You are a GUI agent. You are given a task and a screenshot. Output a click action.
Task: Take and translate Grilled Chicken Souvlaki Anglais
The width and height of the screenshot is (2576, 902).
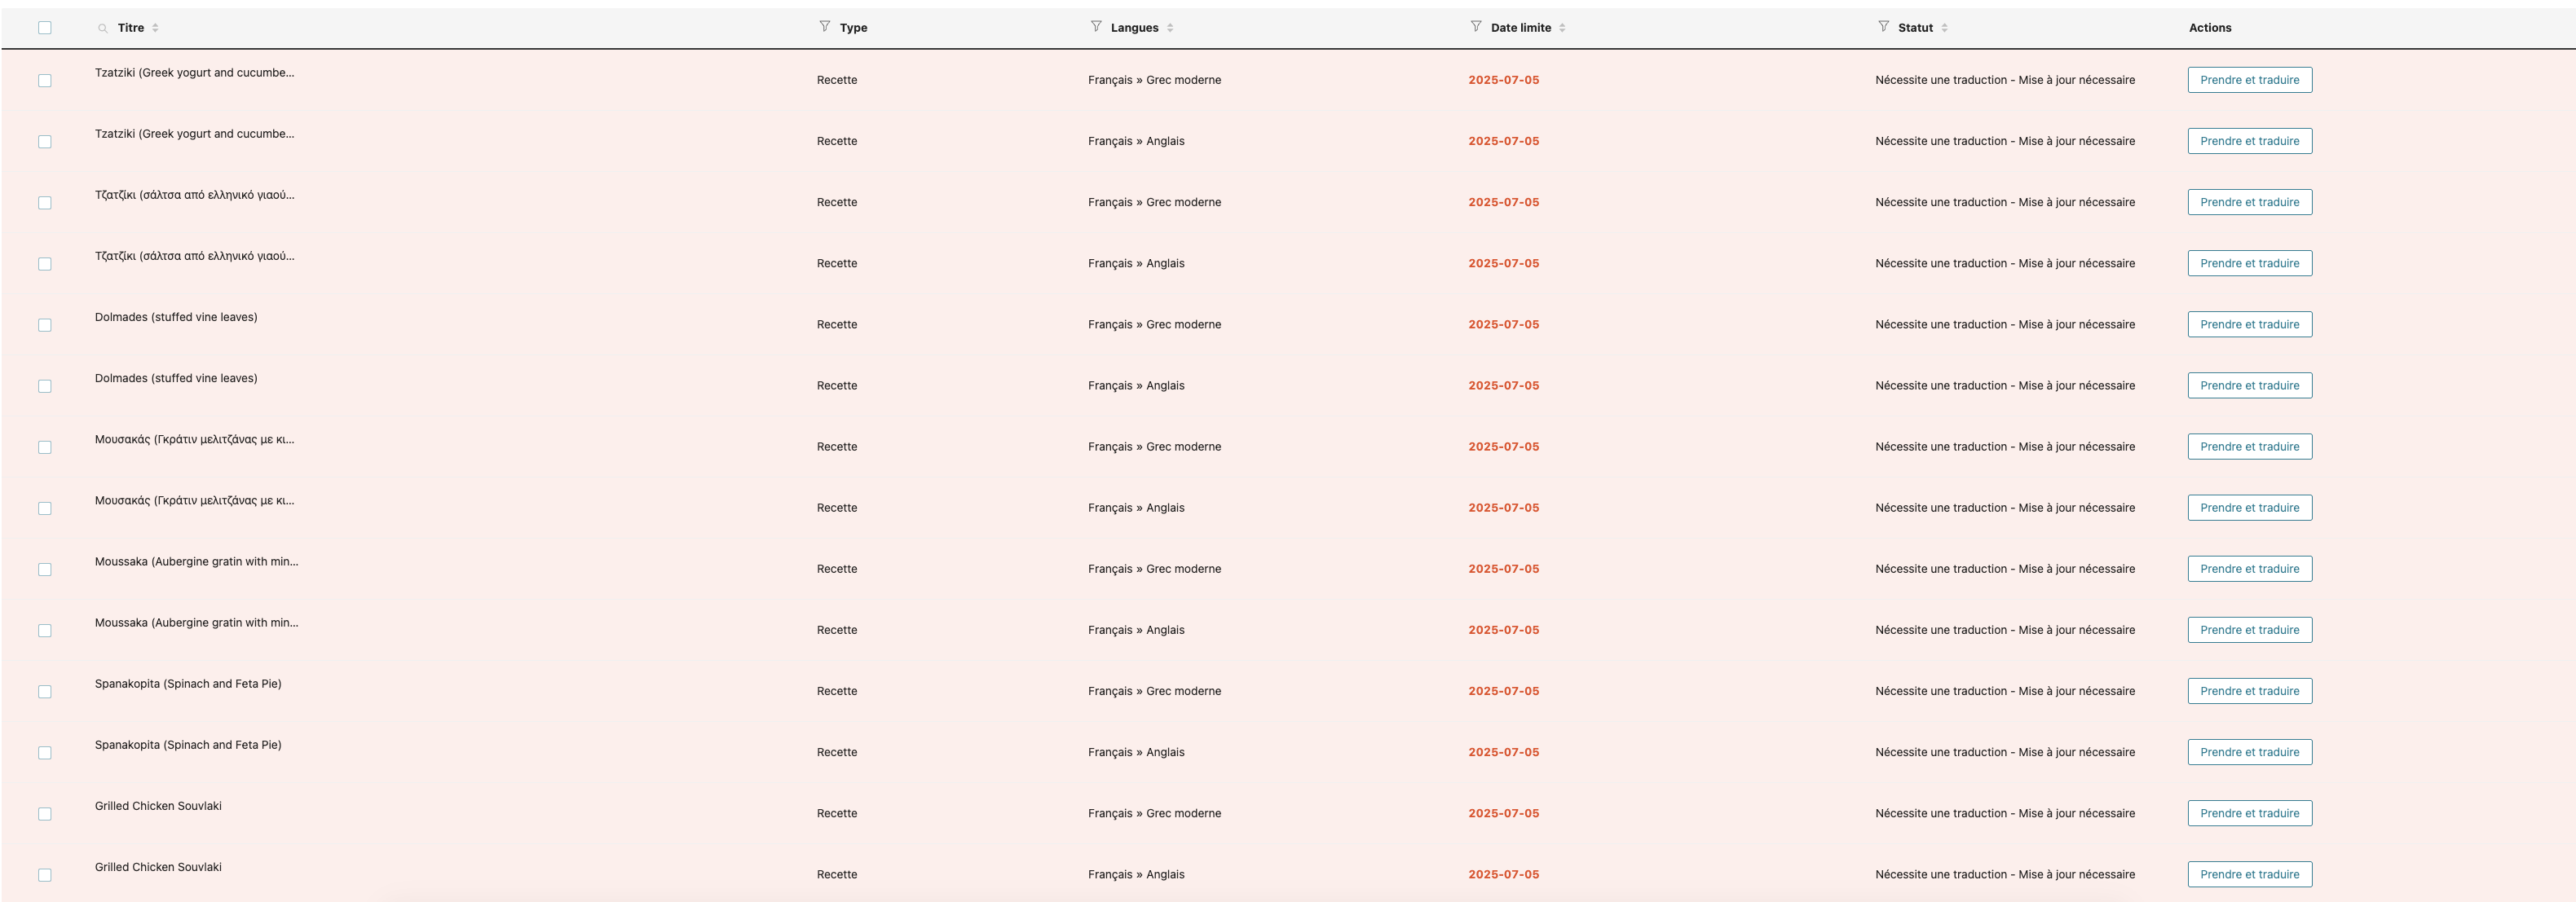pos(2249,874)
